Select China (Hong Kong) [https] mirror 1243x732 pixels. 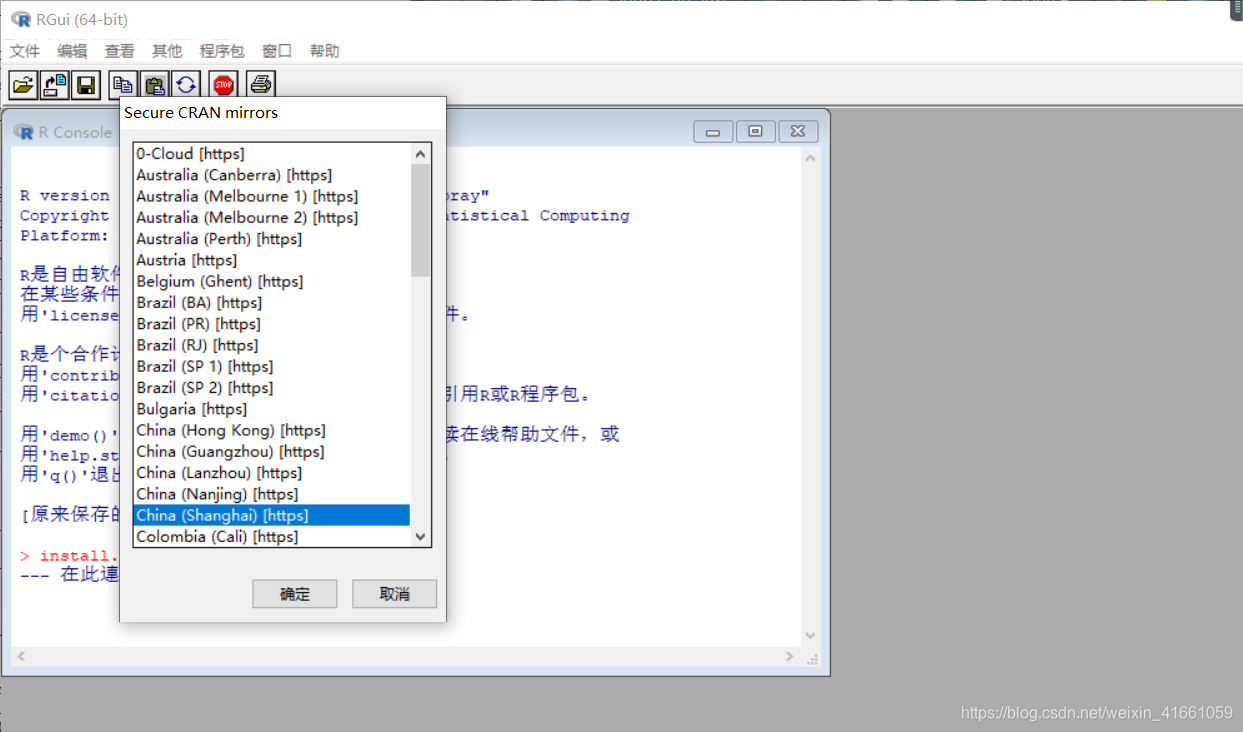272,430
